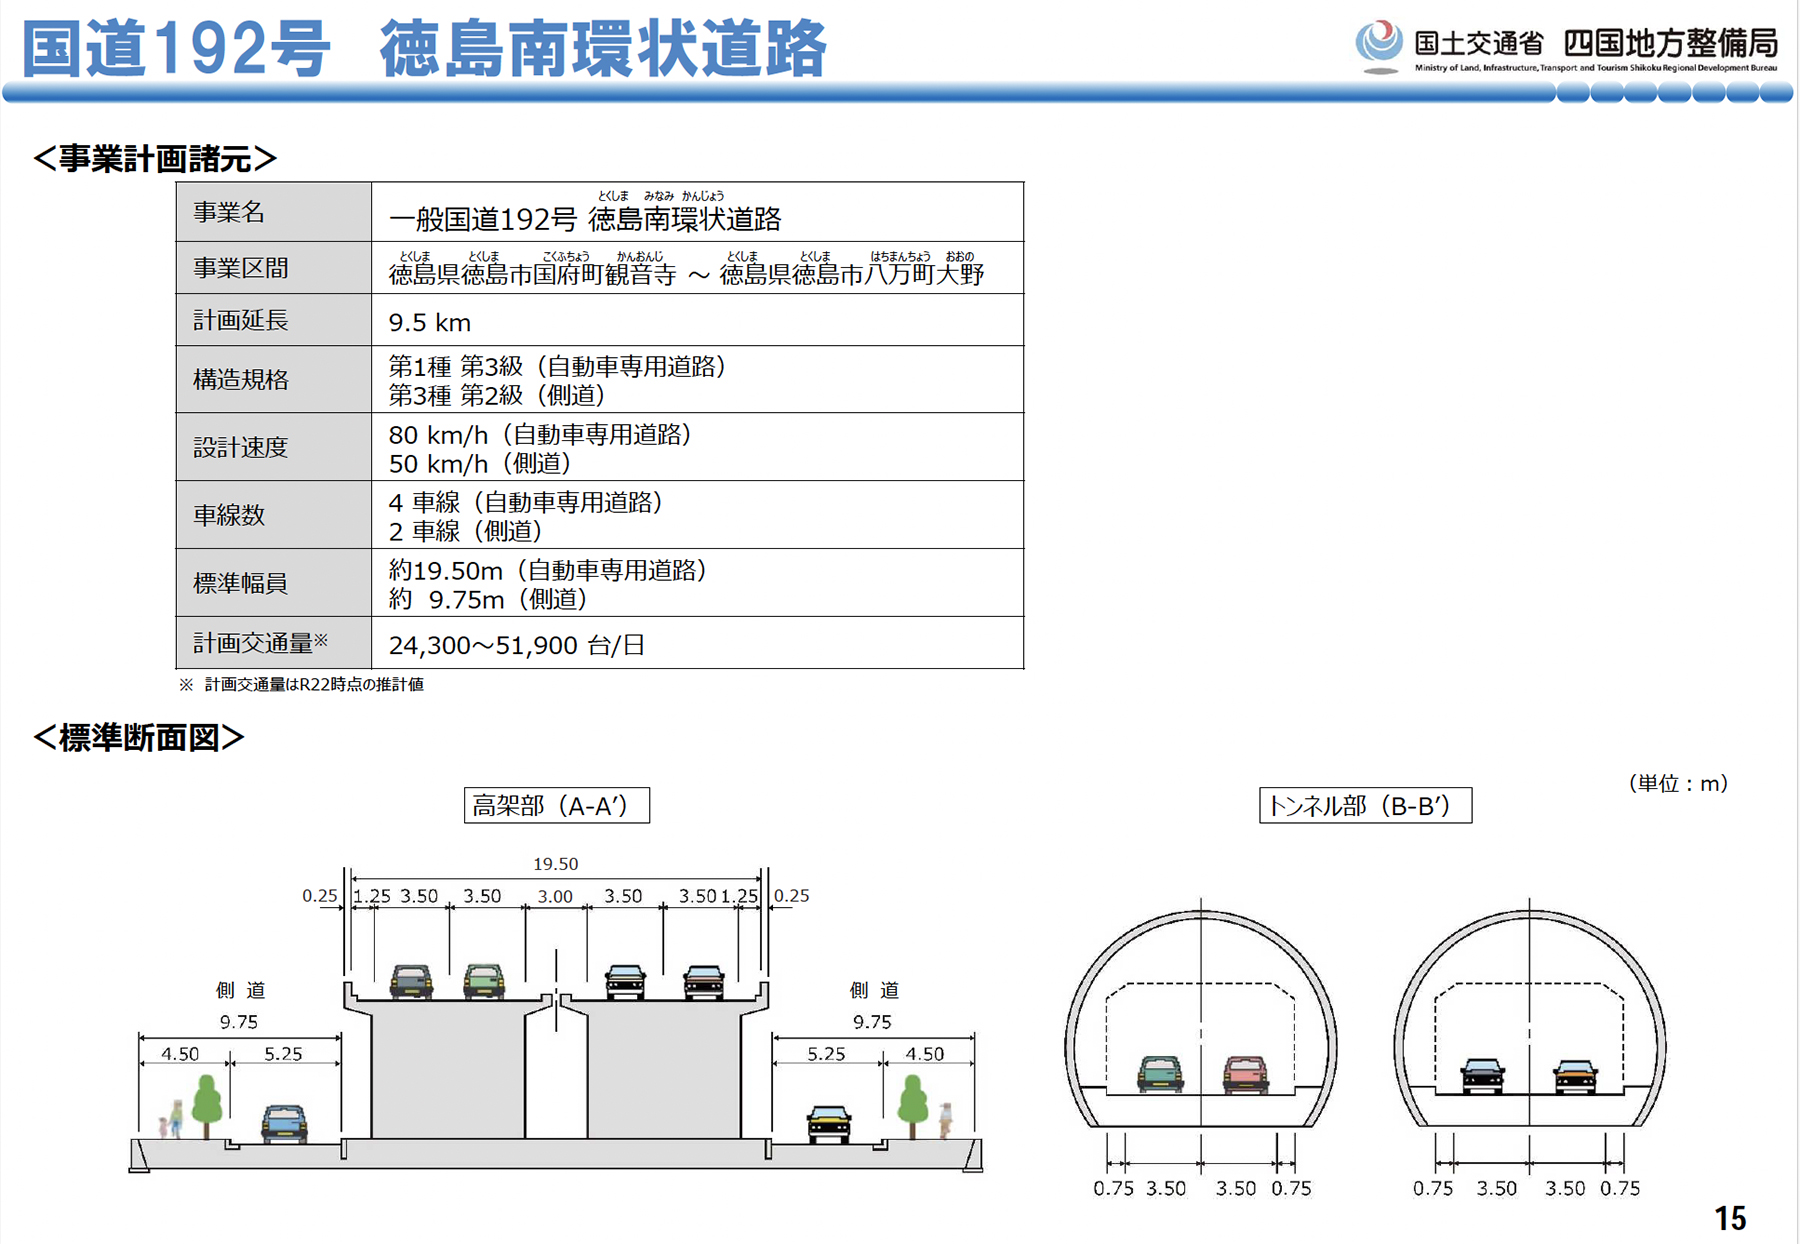Click the Ministry of Land logo emblem

point(1378,45)
